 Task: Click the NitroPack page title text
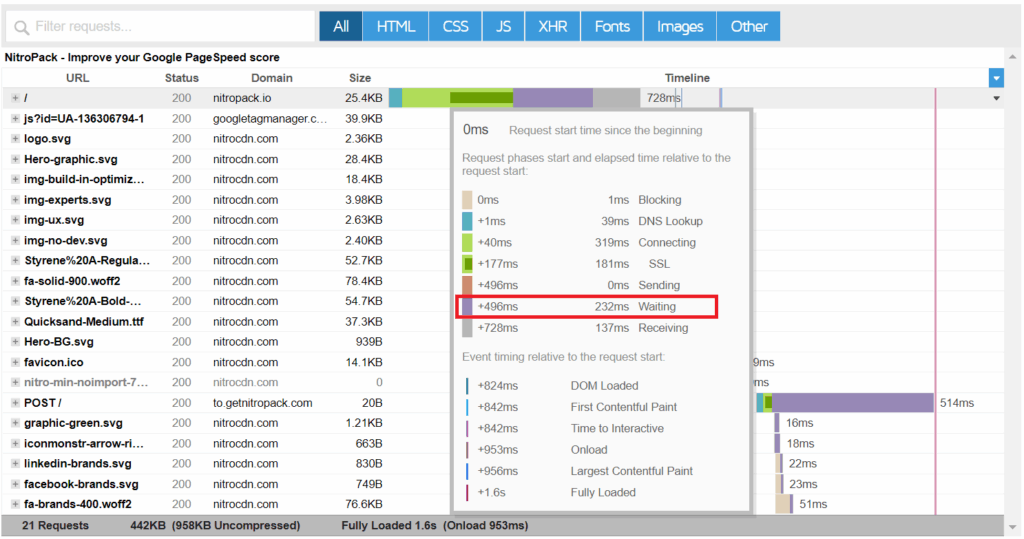(x=142, y=57)
